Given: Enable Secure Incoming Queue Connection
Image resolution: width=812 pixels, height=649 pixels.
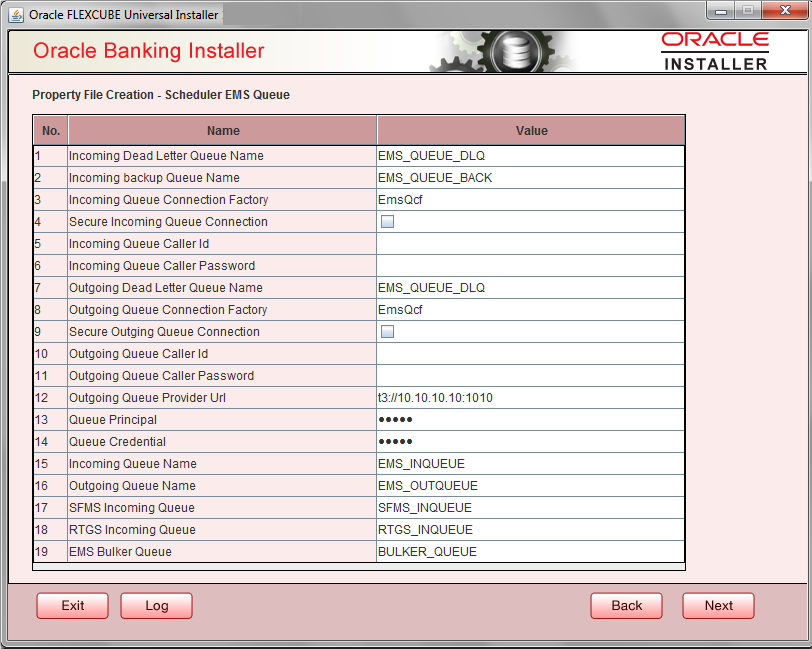Looking at the screenshot, I should pyautogui.click(x=385, y=221).
